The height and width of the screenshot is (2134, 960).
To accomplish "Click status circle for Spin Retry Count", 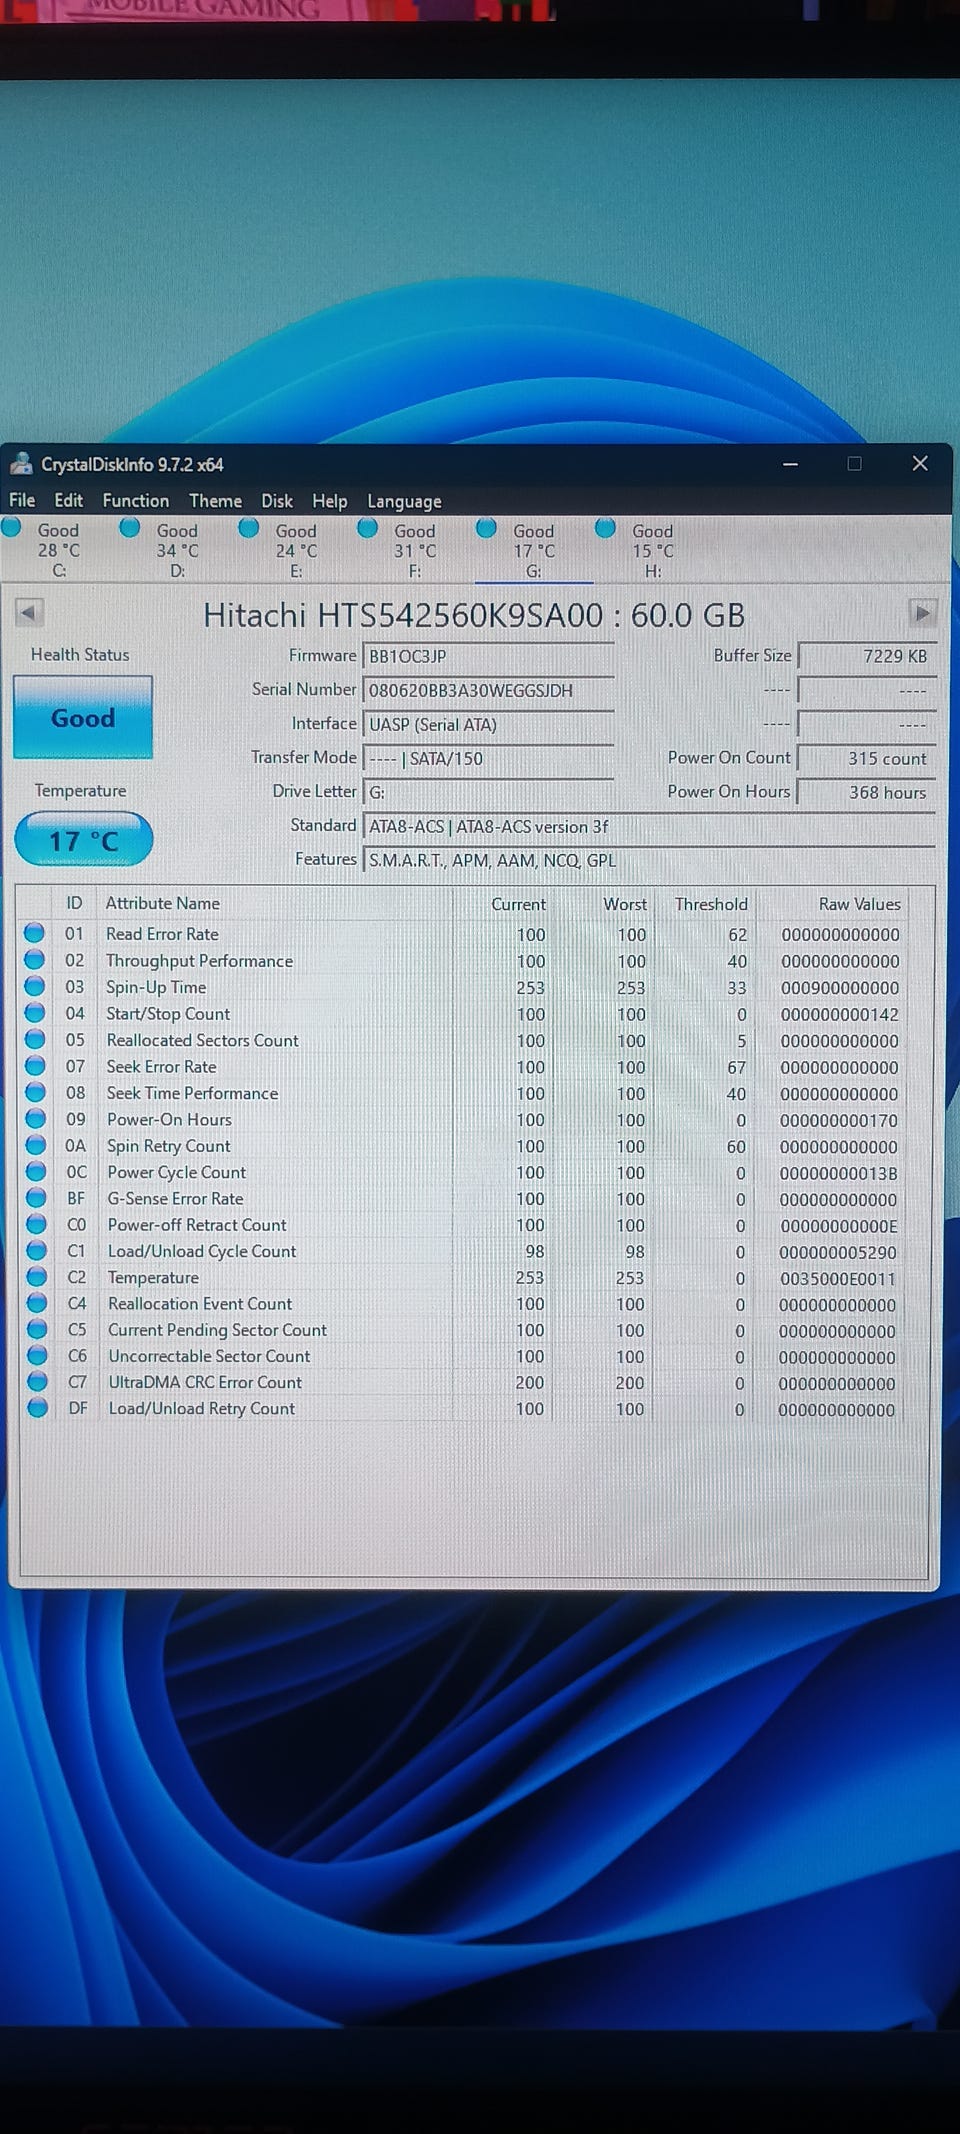I will coord(36,1145).
